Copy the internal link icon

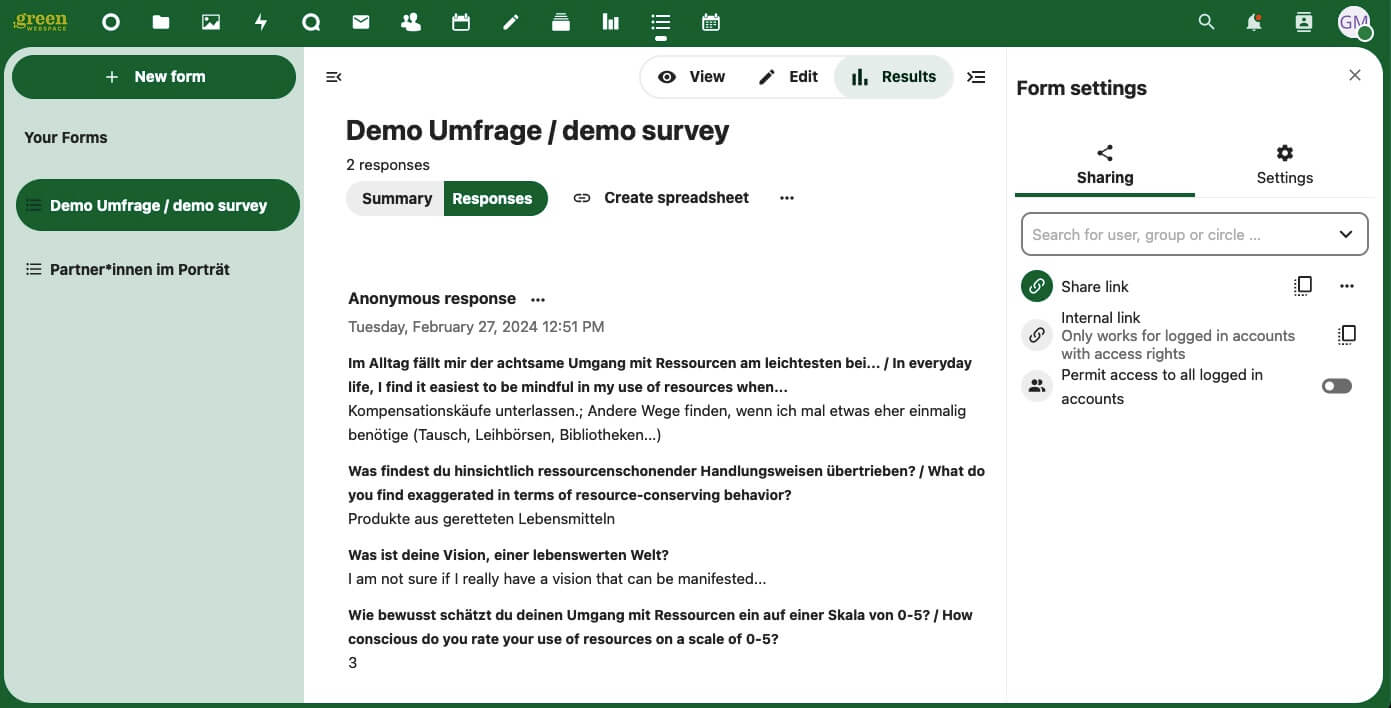(x=1346, y=335)
